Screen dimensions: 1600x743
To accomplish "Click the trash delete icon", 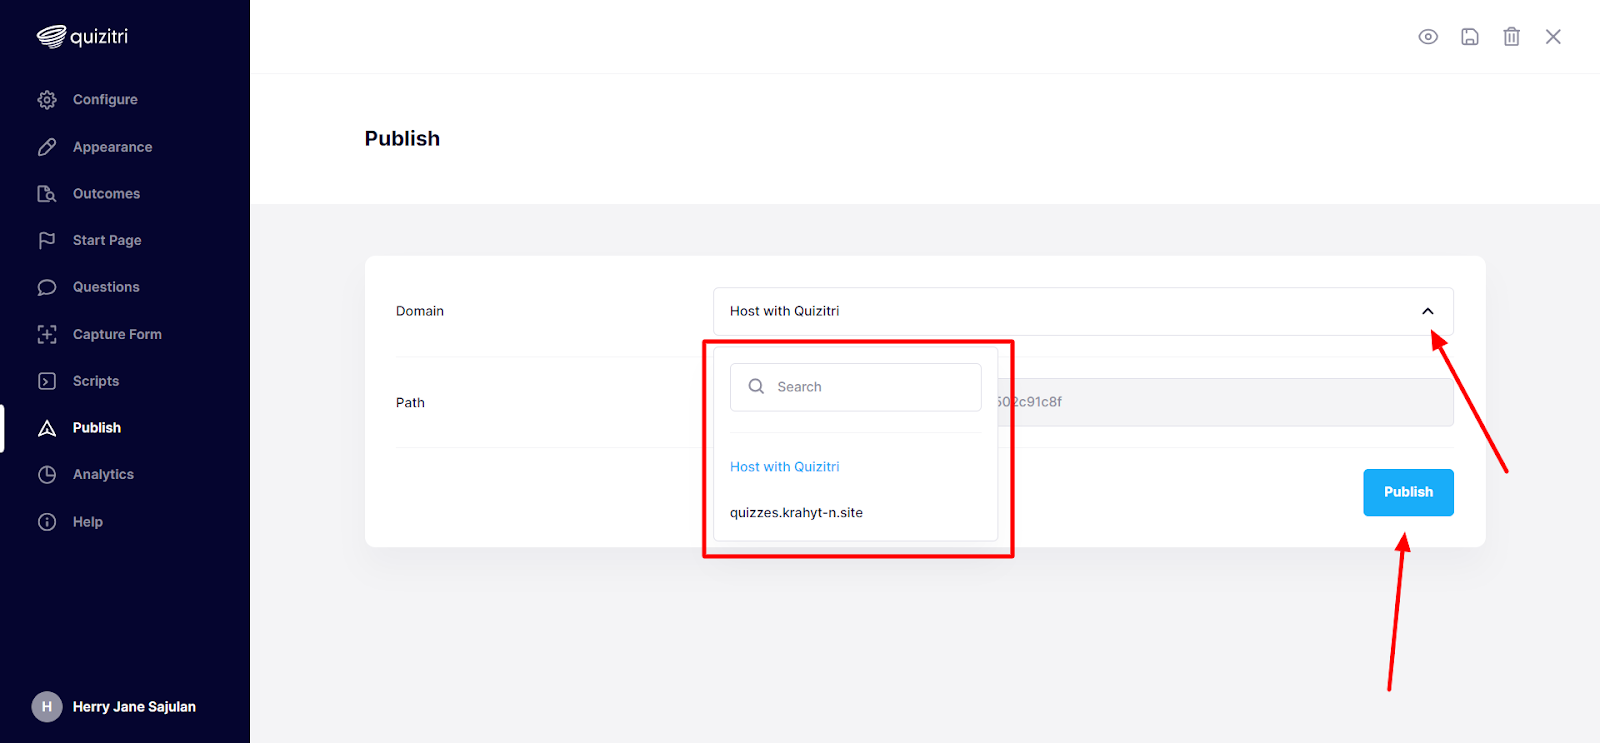I will (x=1511, y=37).
